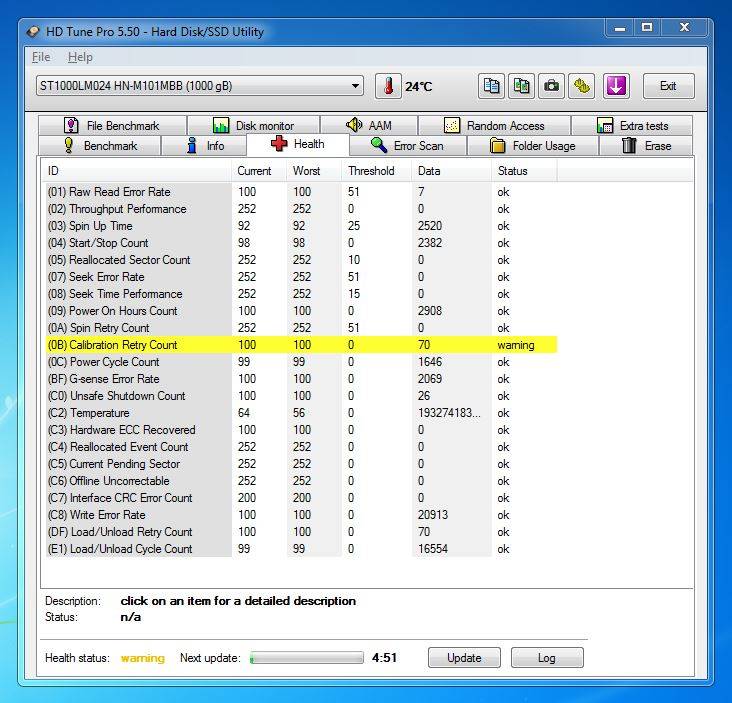Screen dimensions: 732x703
Task: Switch to Error Scan tab
Action: coord(408,146)
